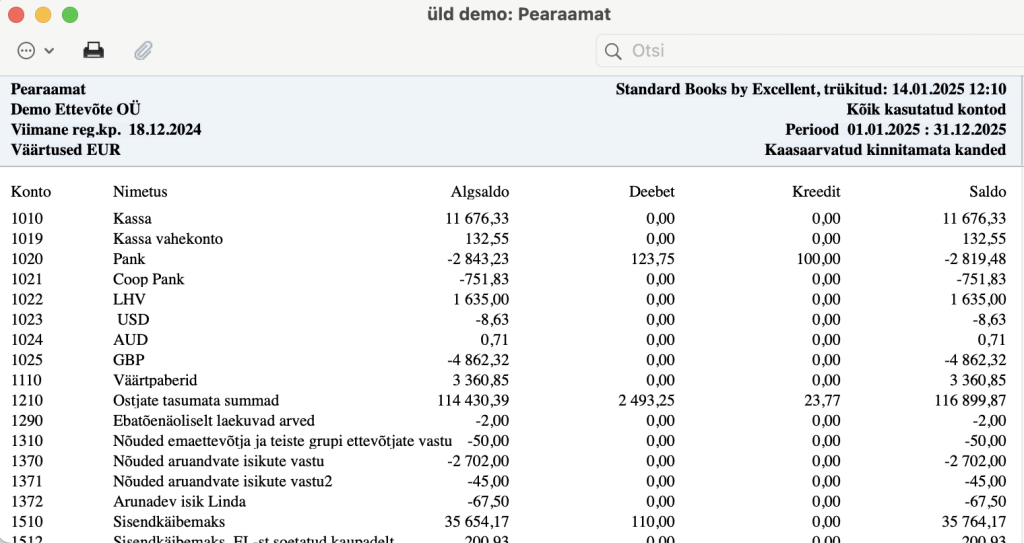The image size is (1024, 543).
Task: Click the Deebet column header
Action: pyautogui.click(x=652, y=191)
